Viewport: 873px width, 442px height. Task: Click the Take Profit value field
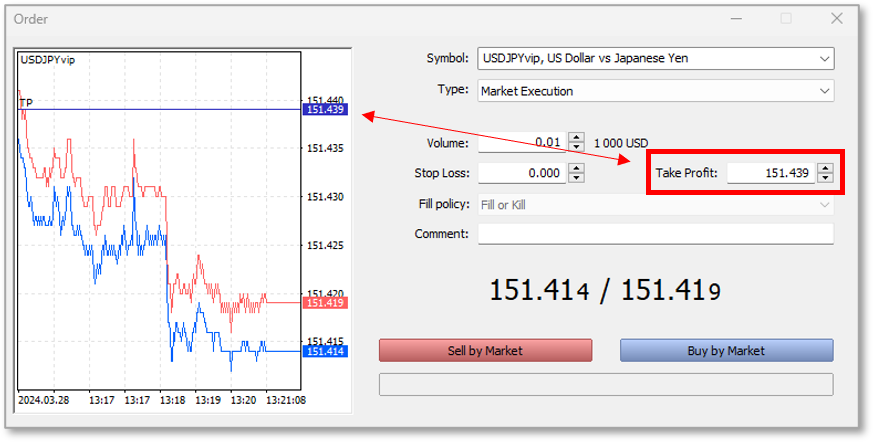click(x=771, y=173)
